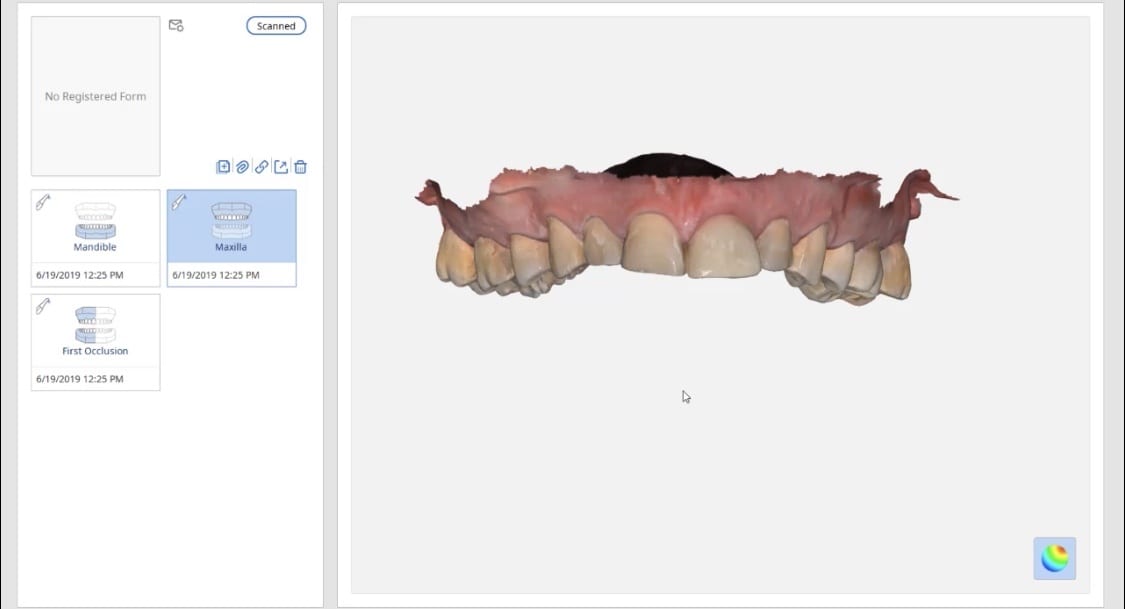Click the trash delete icon

tap(301, 167)
